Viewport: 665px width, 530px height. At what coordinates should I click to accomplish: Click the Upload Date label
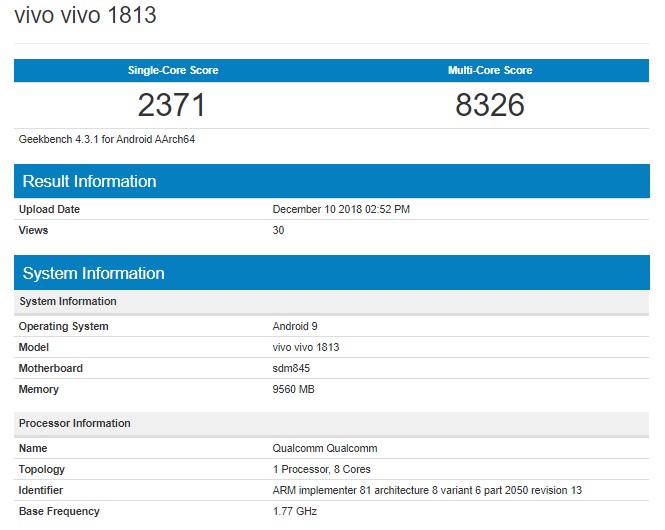tap(49, 209)
